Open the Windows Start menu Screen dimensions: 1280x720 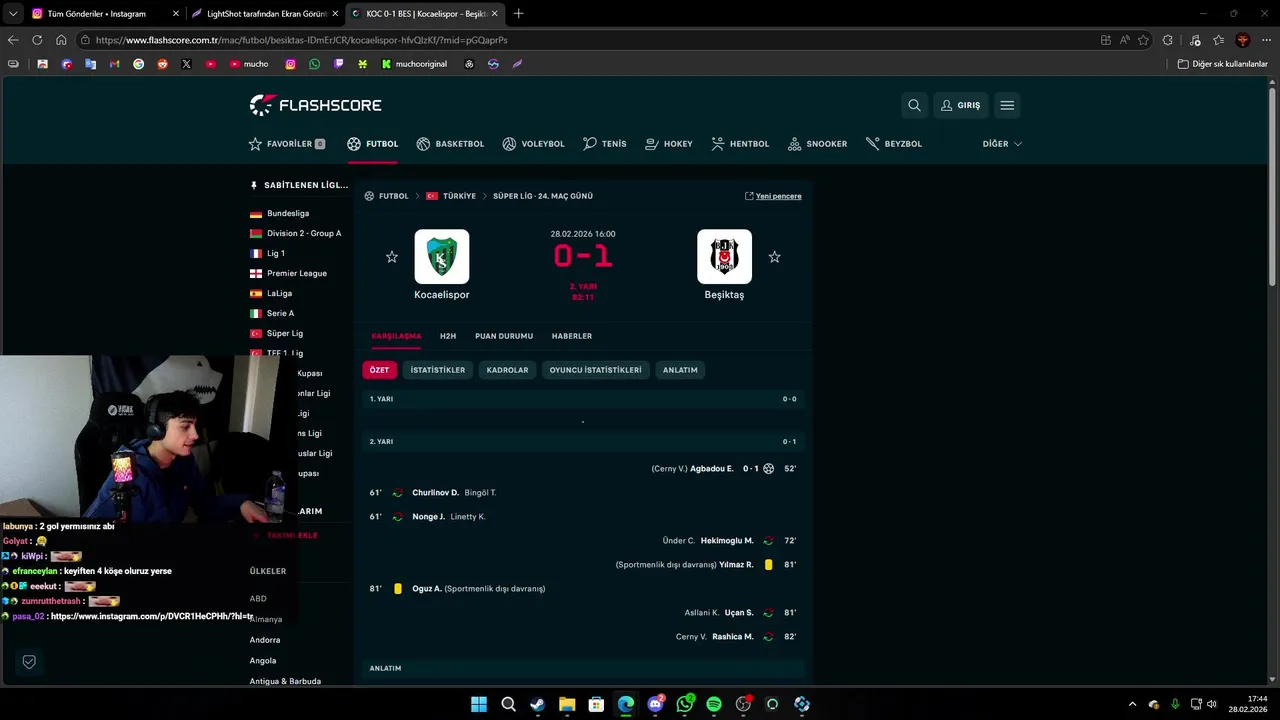pos(479,705)
